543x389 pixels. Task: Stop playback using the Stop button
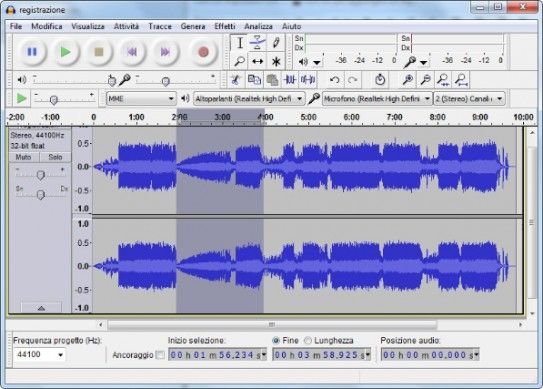tap(99, 52)
